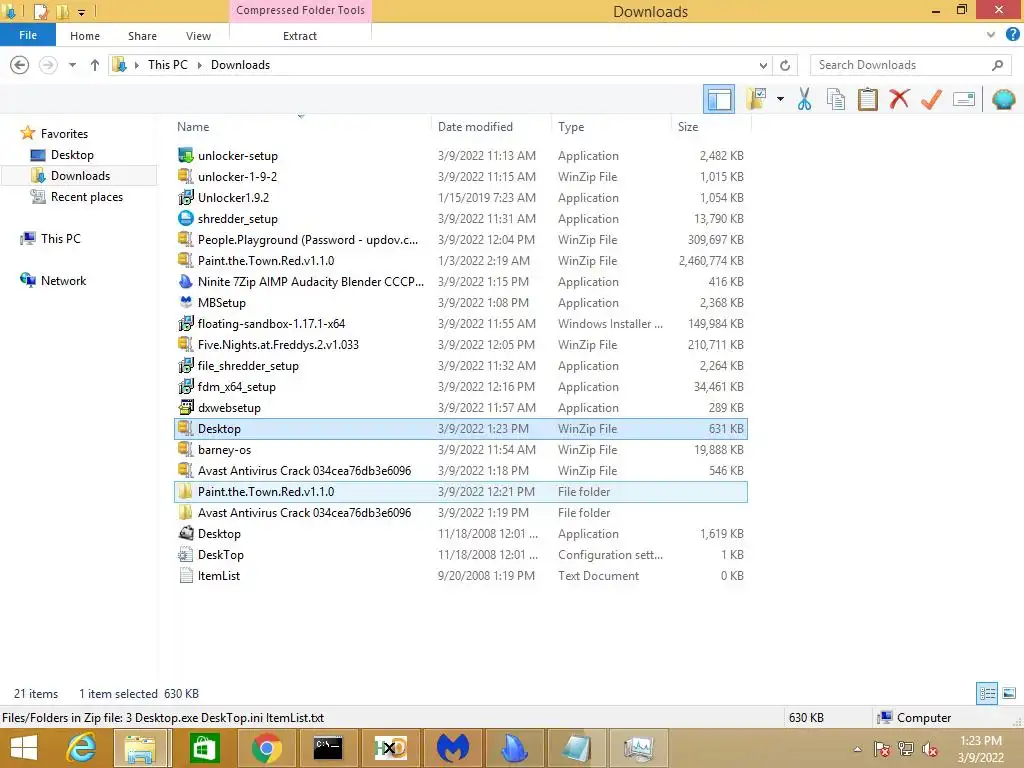The width and height of the screenshot is (1024, 768).
Task: Select the Paint.the.Town.Red.v1.1.0 file folder
Action: coord(460,492)
